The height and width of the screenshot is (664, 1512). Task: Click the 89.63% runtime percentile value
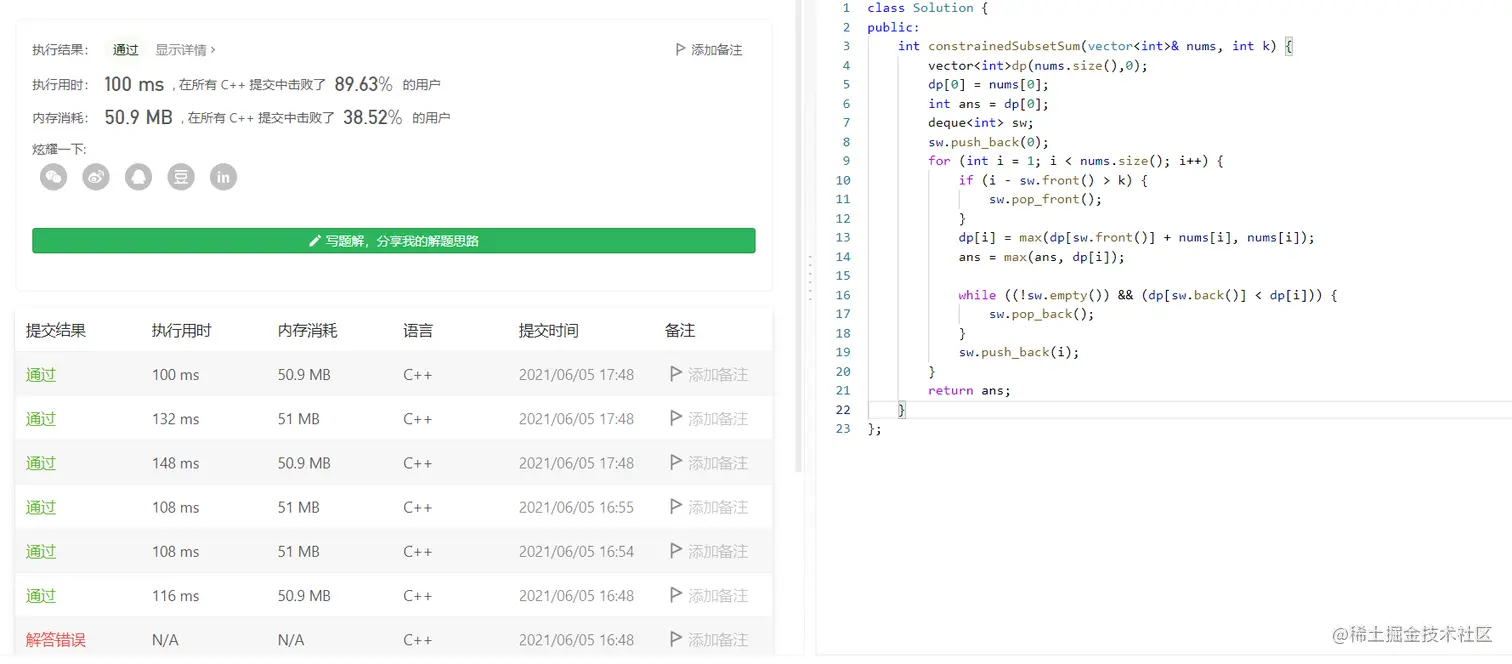[x=363, y=85]
